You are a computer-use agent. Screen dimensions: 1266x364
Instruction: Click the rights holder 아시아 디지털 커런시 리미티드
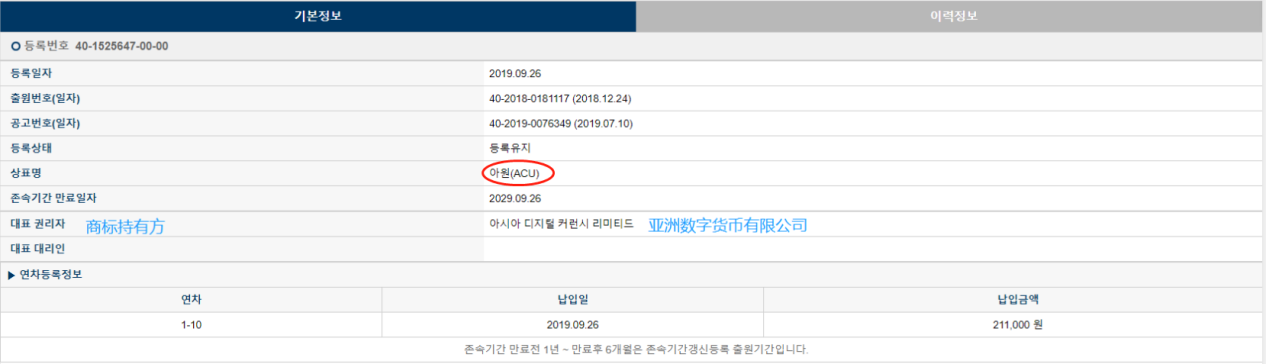561,224
